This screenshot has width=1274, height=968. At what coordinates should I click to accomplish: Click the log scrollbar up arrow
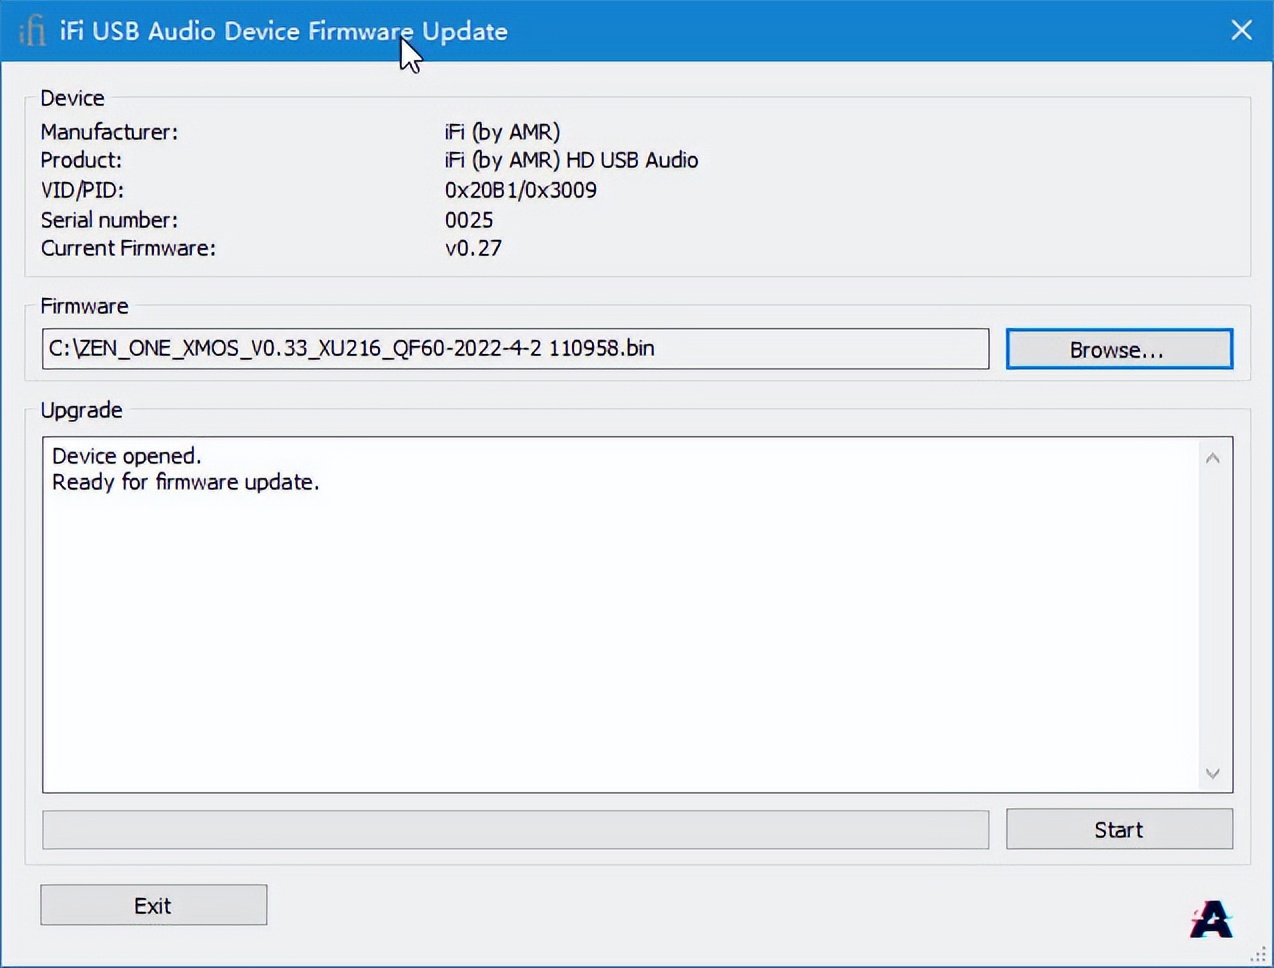tap(1212, 458)
